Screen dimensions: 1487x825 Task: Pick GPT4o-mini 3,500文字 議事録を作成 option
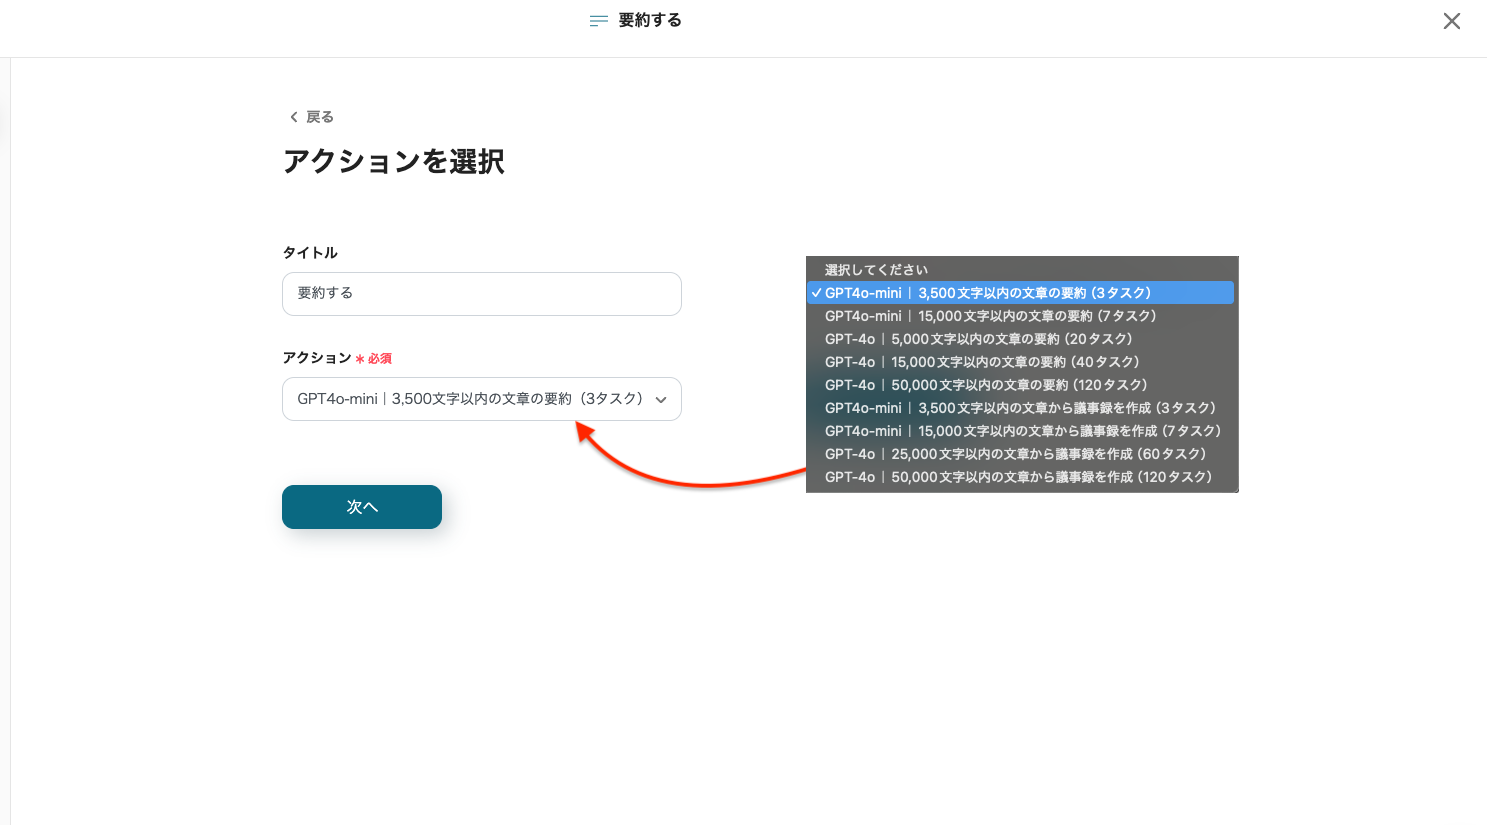pos(1020,408)
